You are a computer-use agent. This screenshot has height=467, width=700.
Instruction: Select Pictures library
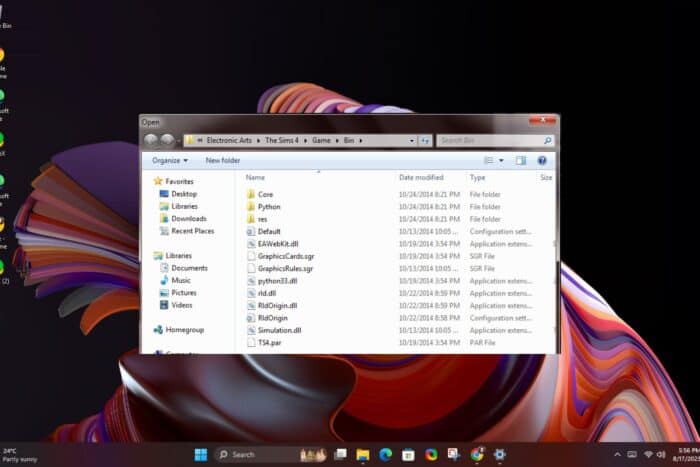pos(184,292)
